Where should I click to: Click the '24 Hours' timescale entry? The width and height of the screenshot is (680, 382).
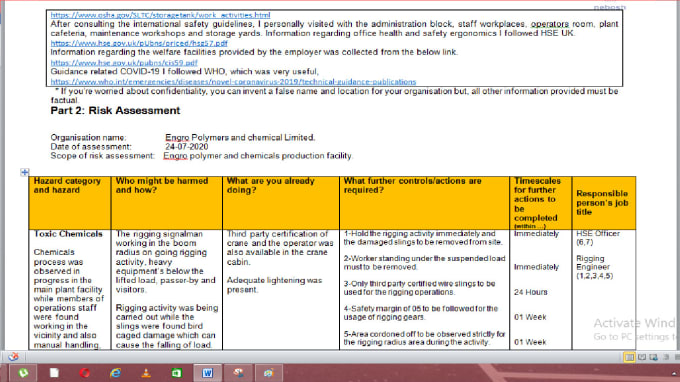[x=530, y=292]
